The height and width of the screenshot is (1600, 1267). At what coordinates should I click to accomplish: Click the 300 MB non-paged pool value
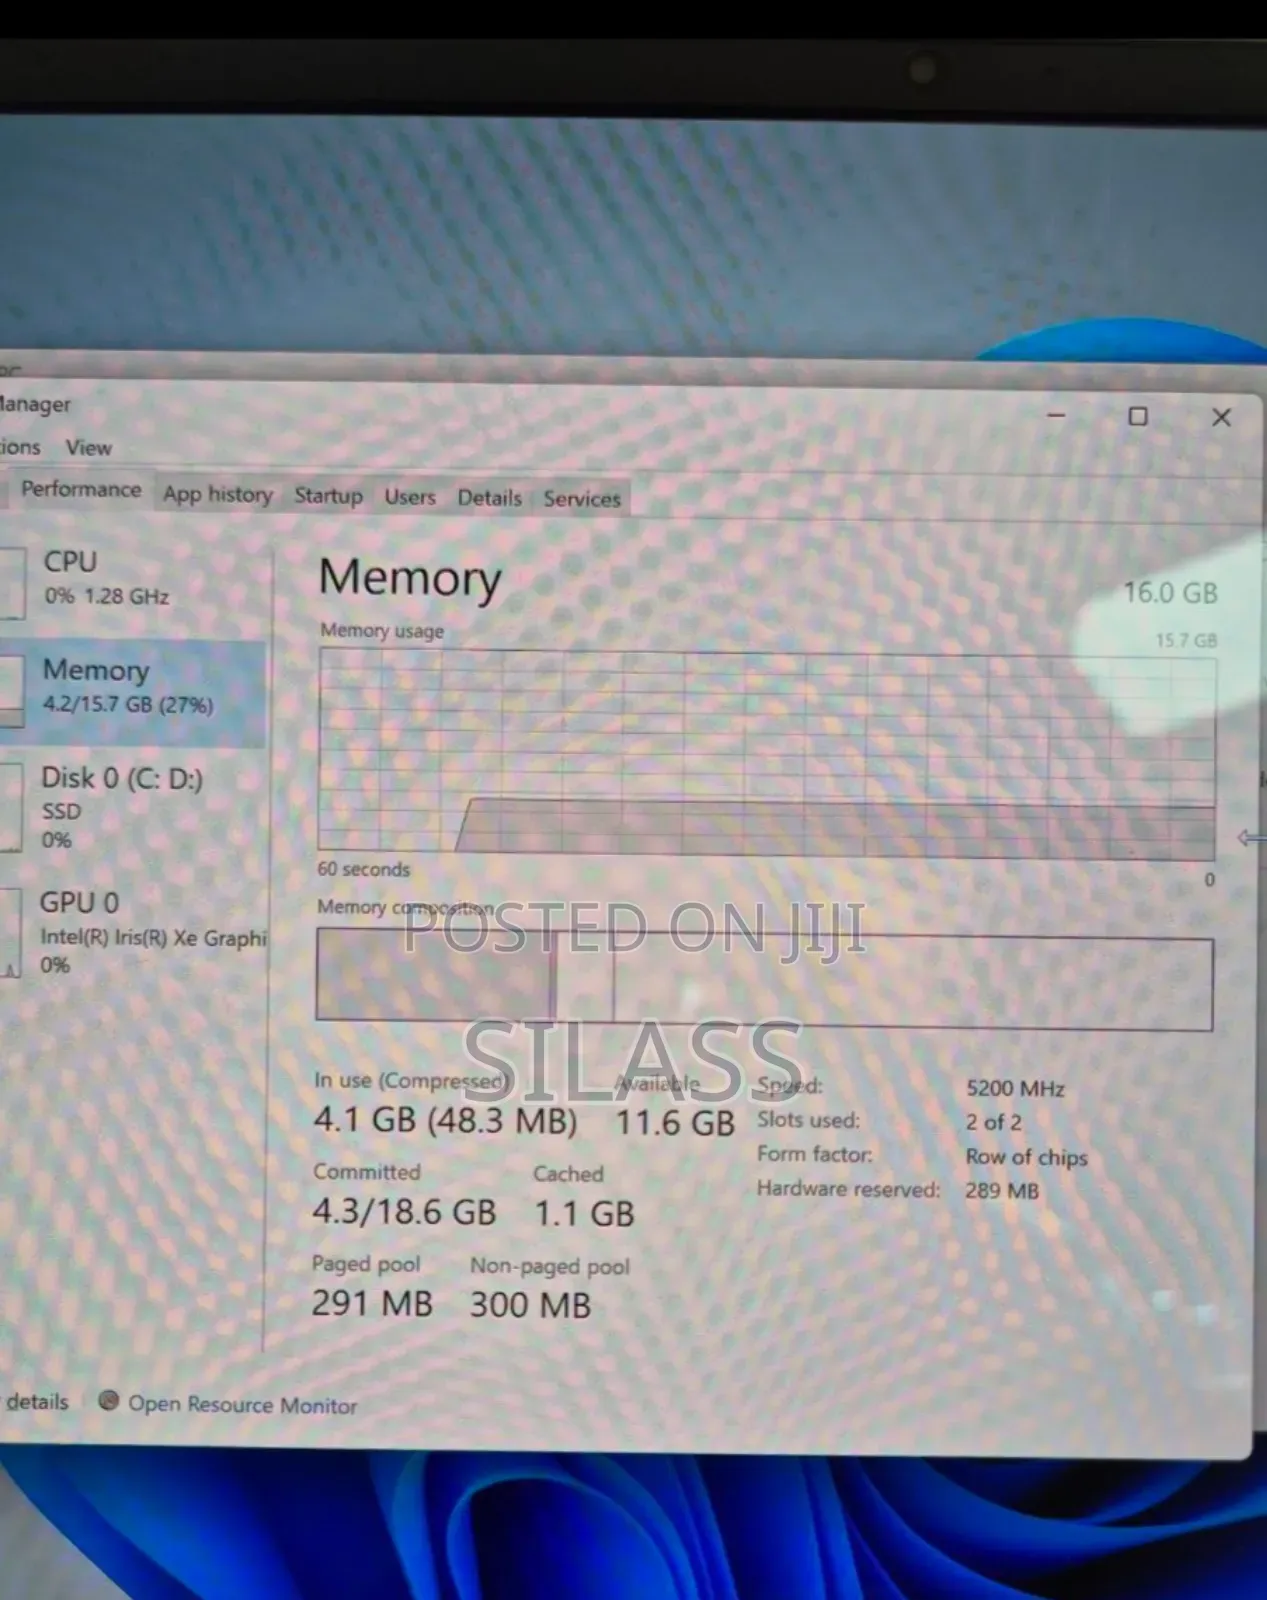530,1305
